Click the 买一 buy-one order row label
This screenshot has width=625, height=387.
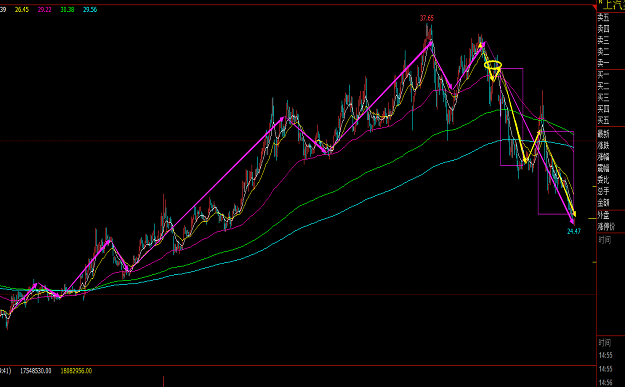click(603, 75)
